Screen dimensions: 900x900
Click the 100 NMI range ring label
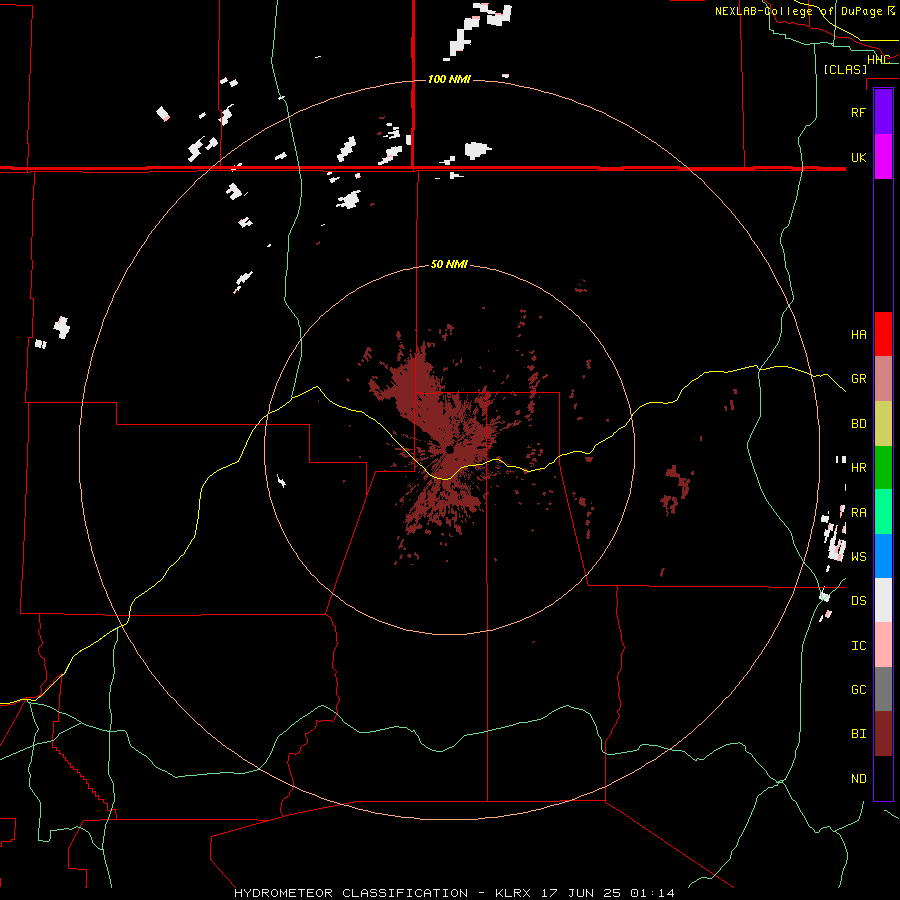tap(449, 79)
